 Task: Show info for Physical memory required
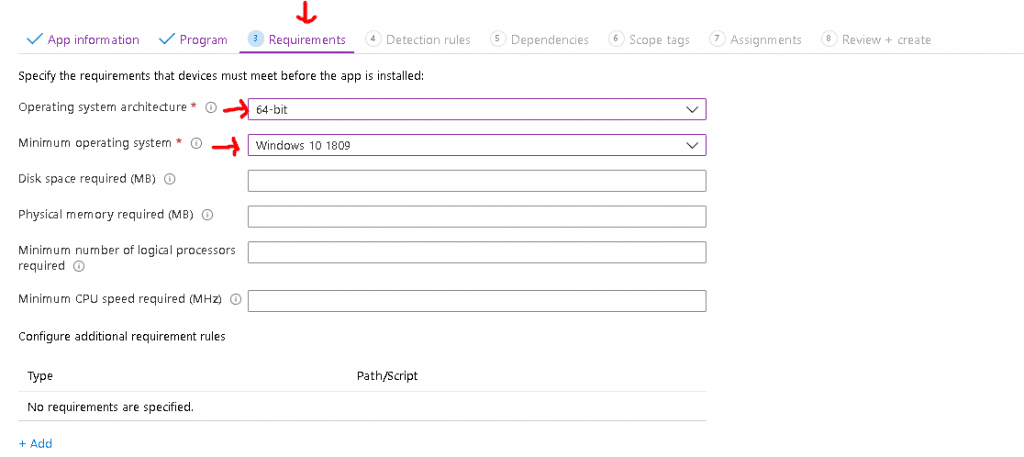(x=208, y=214)
